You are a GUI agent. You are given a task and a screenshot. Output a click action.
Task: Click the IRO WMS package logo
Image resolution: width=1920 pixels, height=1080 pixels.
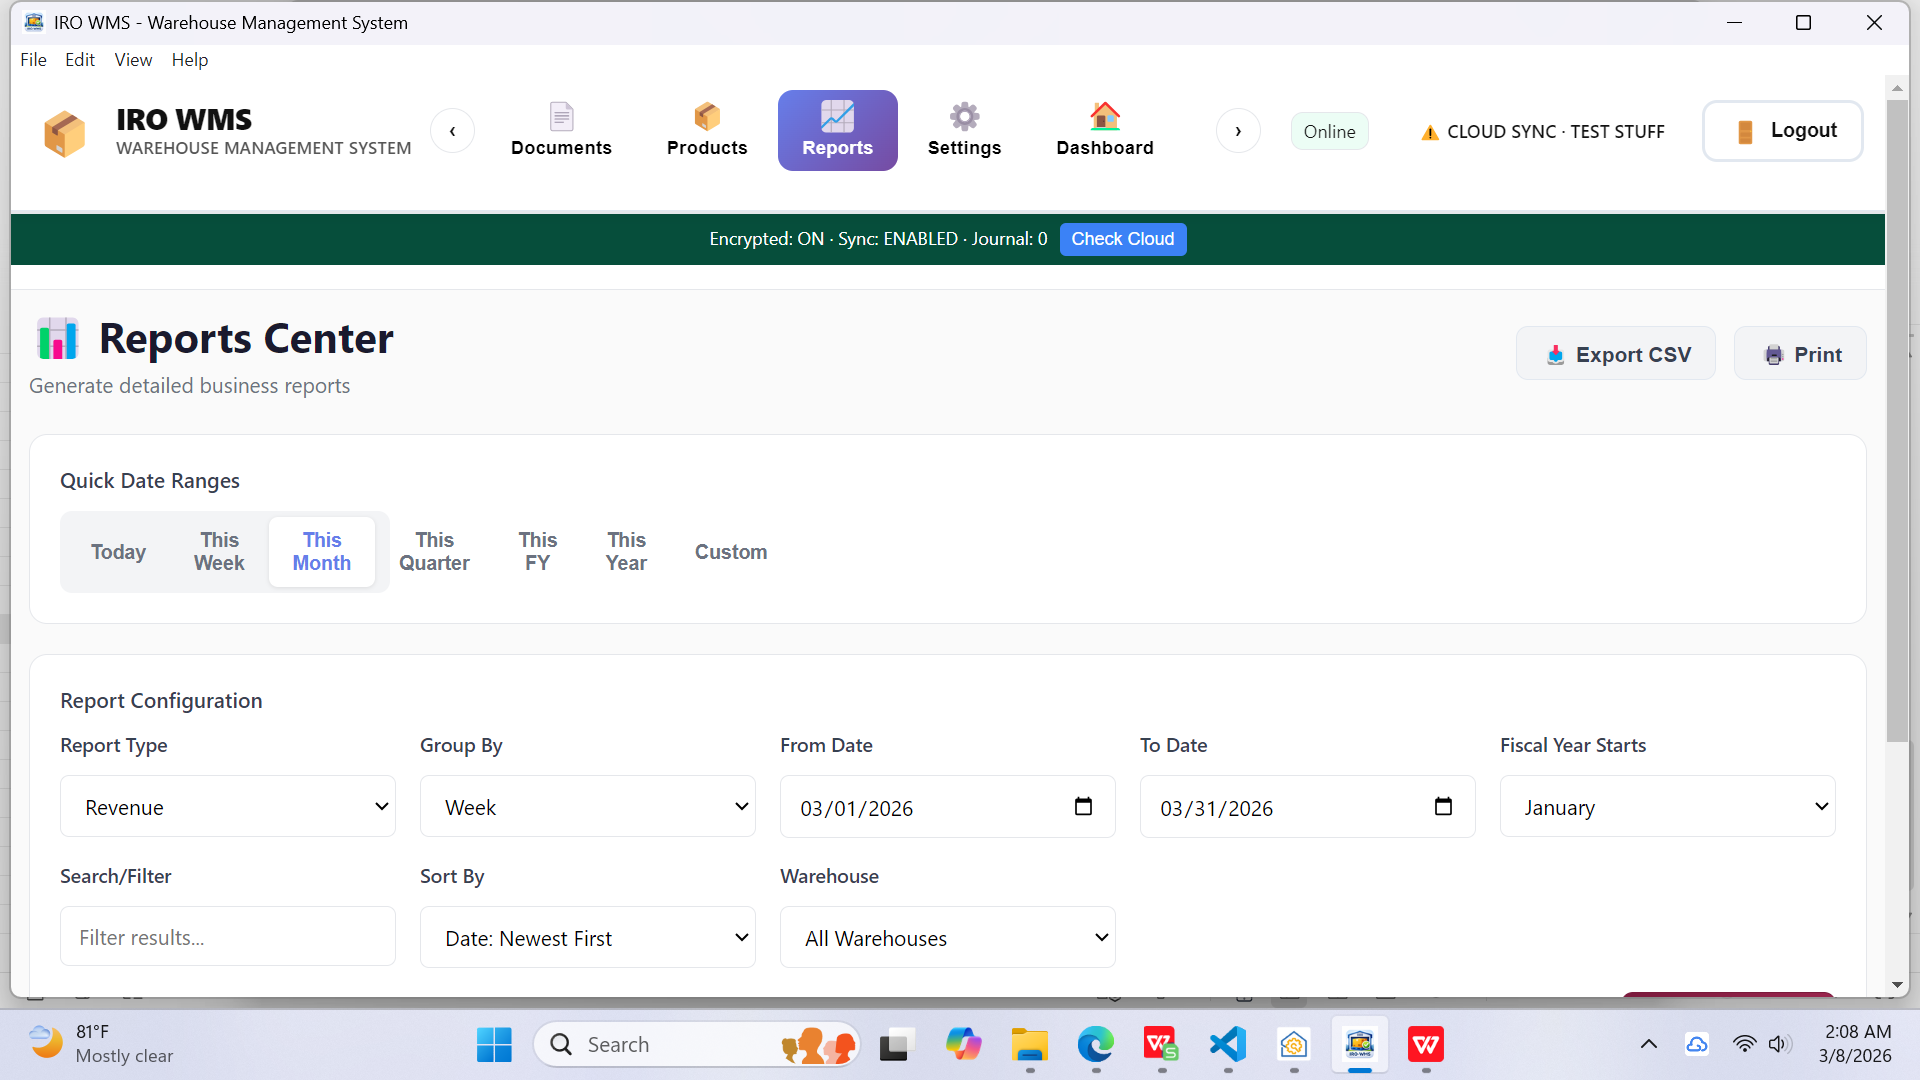point(65,130)
